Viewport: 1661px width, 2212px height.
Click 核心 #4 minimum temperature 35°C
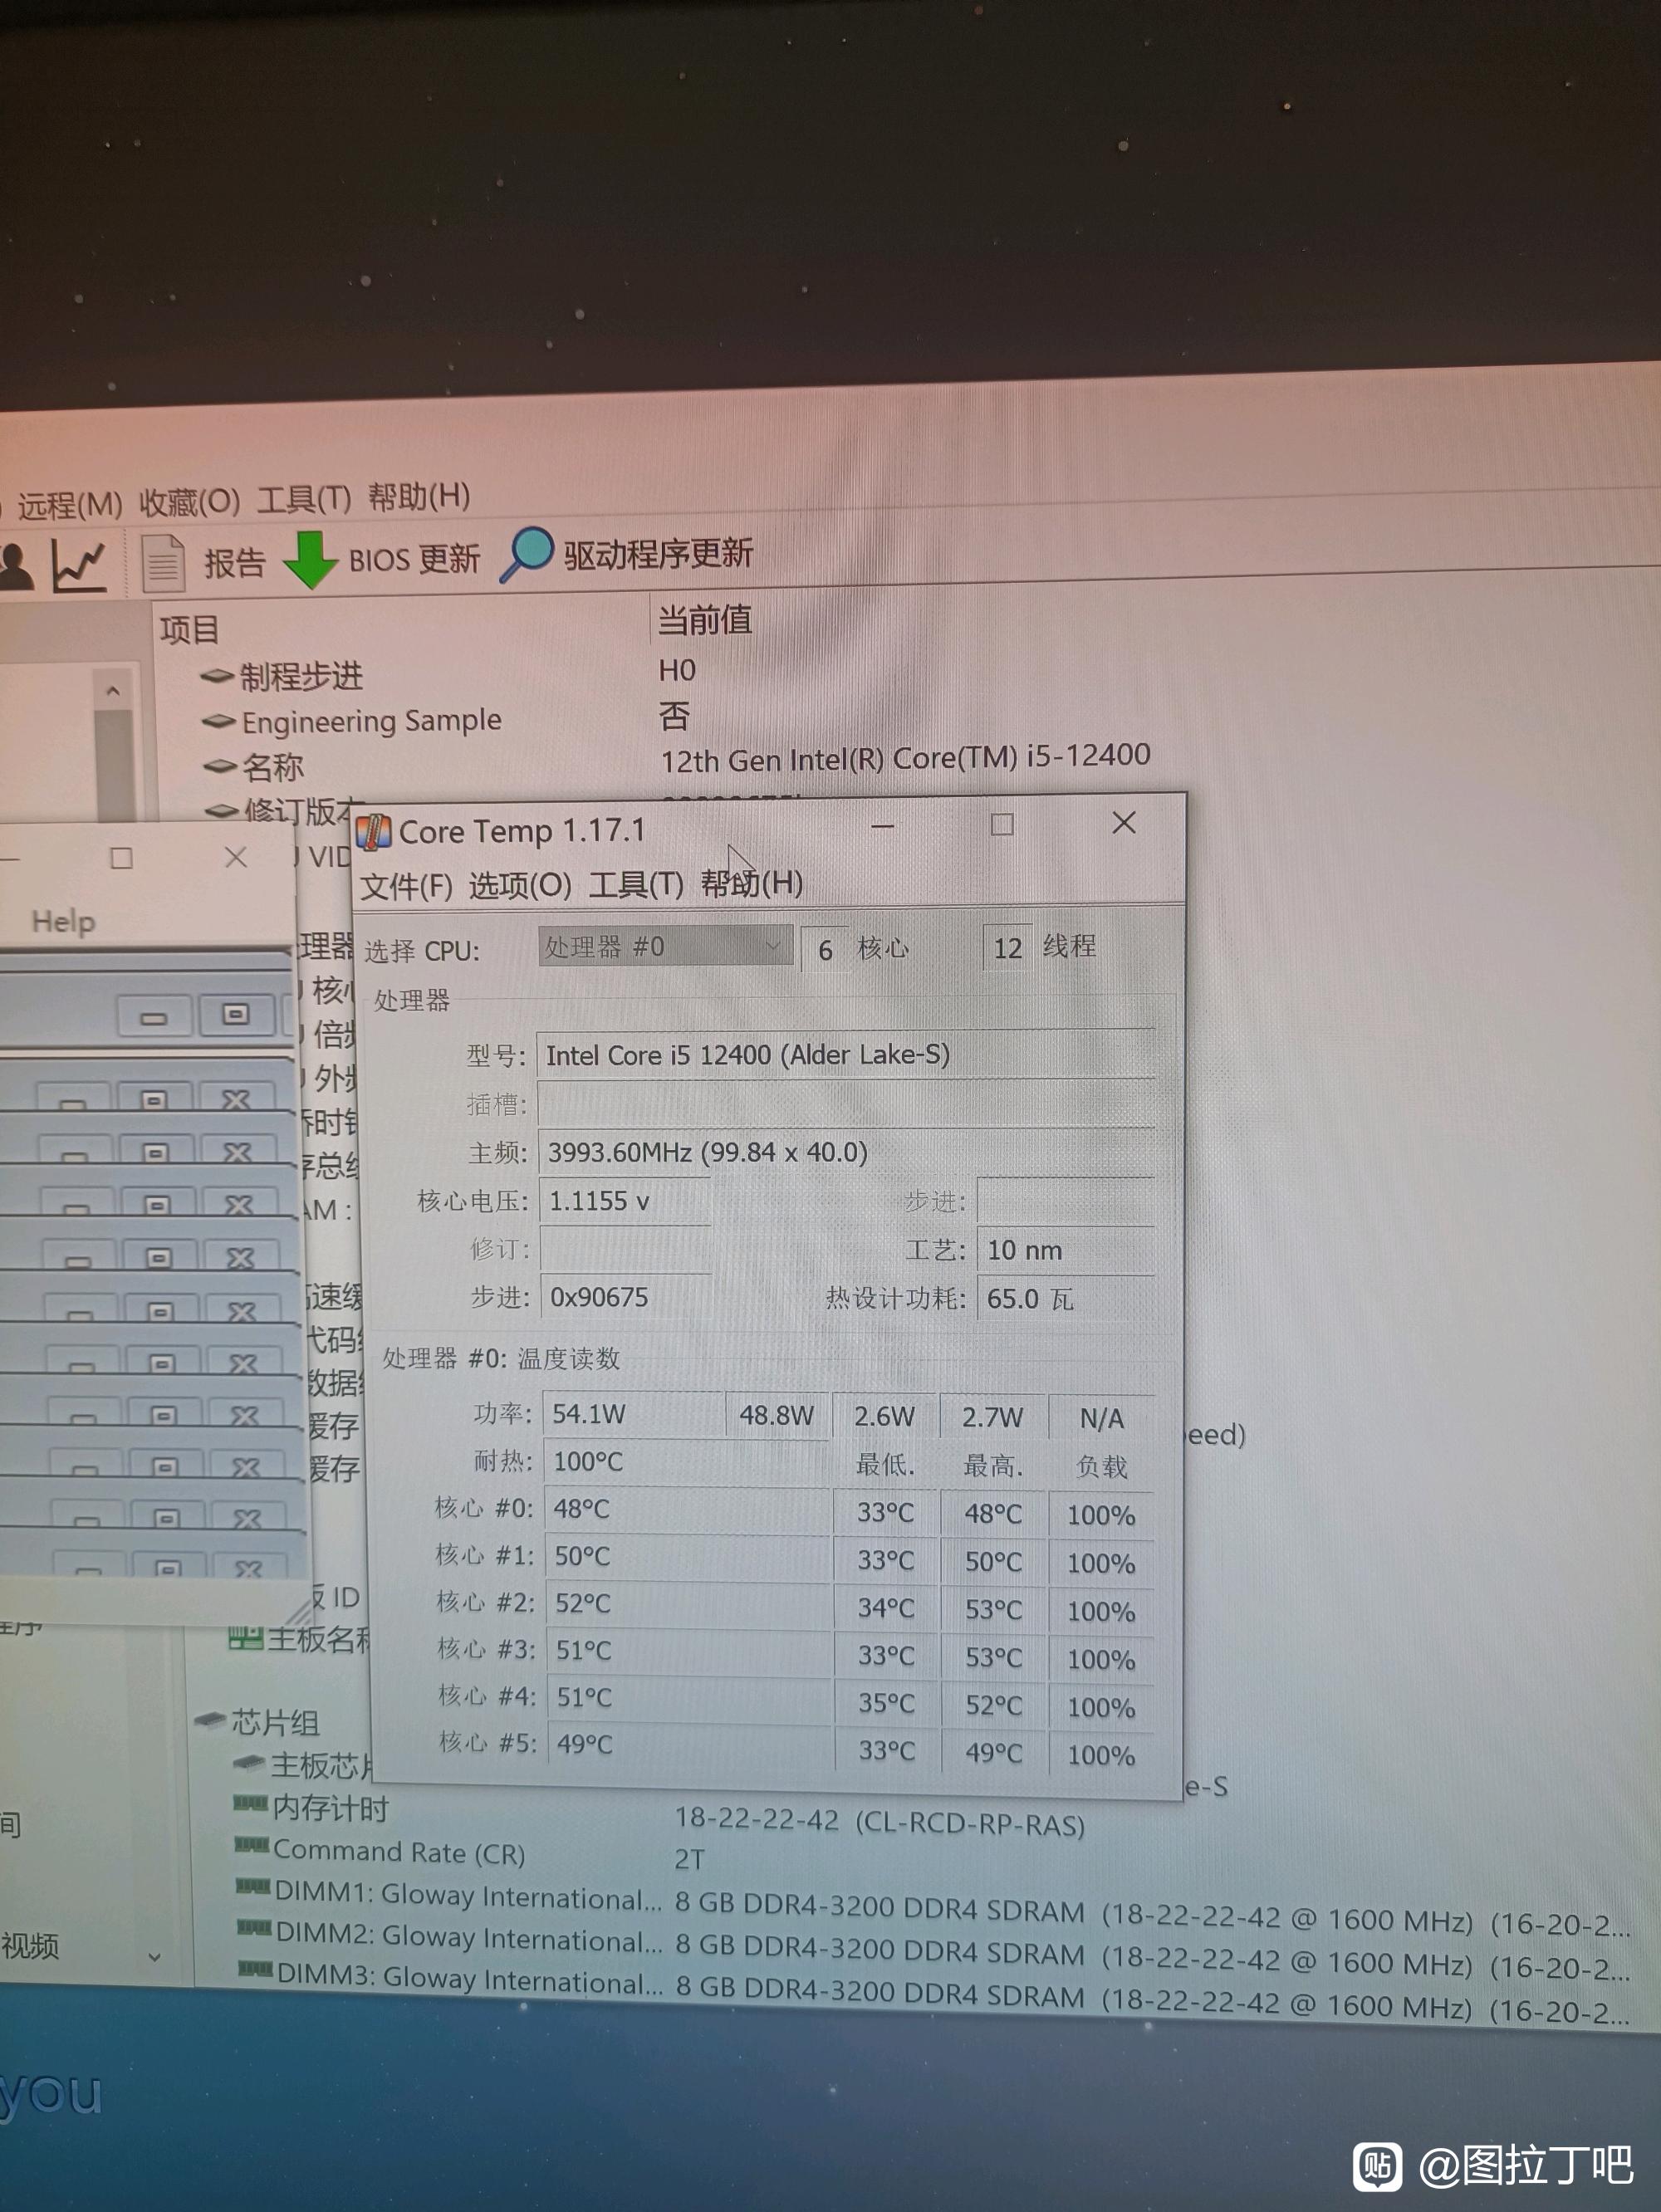coord(886,1703)
